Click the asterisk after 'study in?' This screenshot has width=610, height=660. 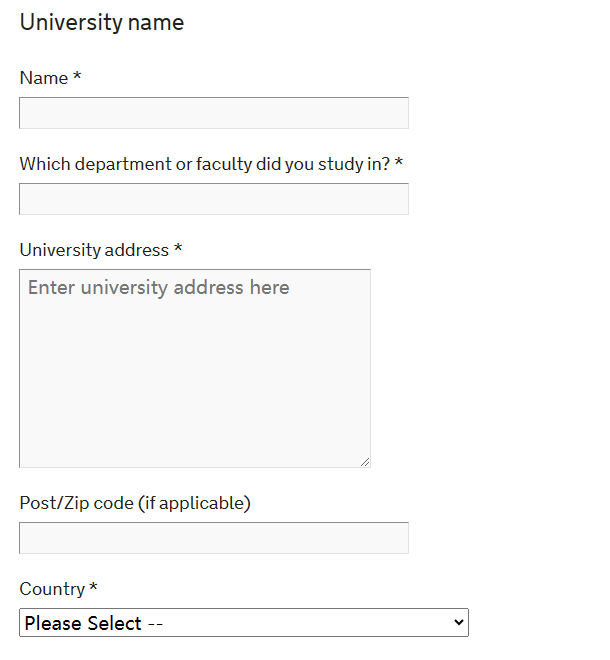[399, 163]
